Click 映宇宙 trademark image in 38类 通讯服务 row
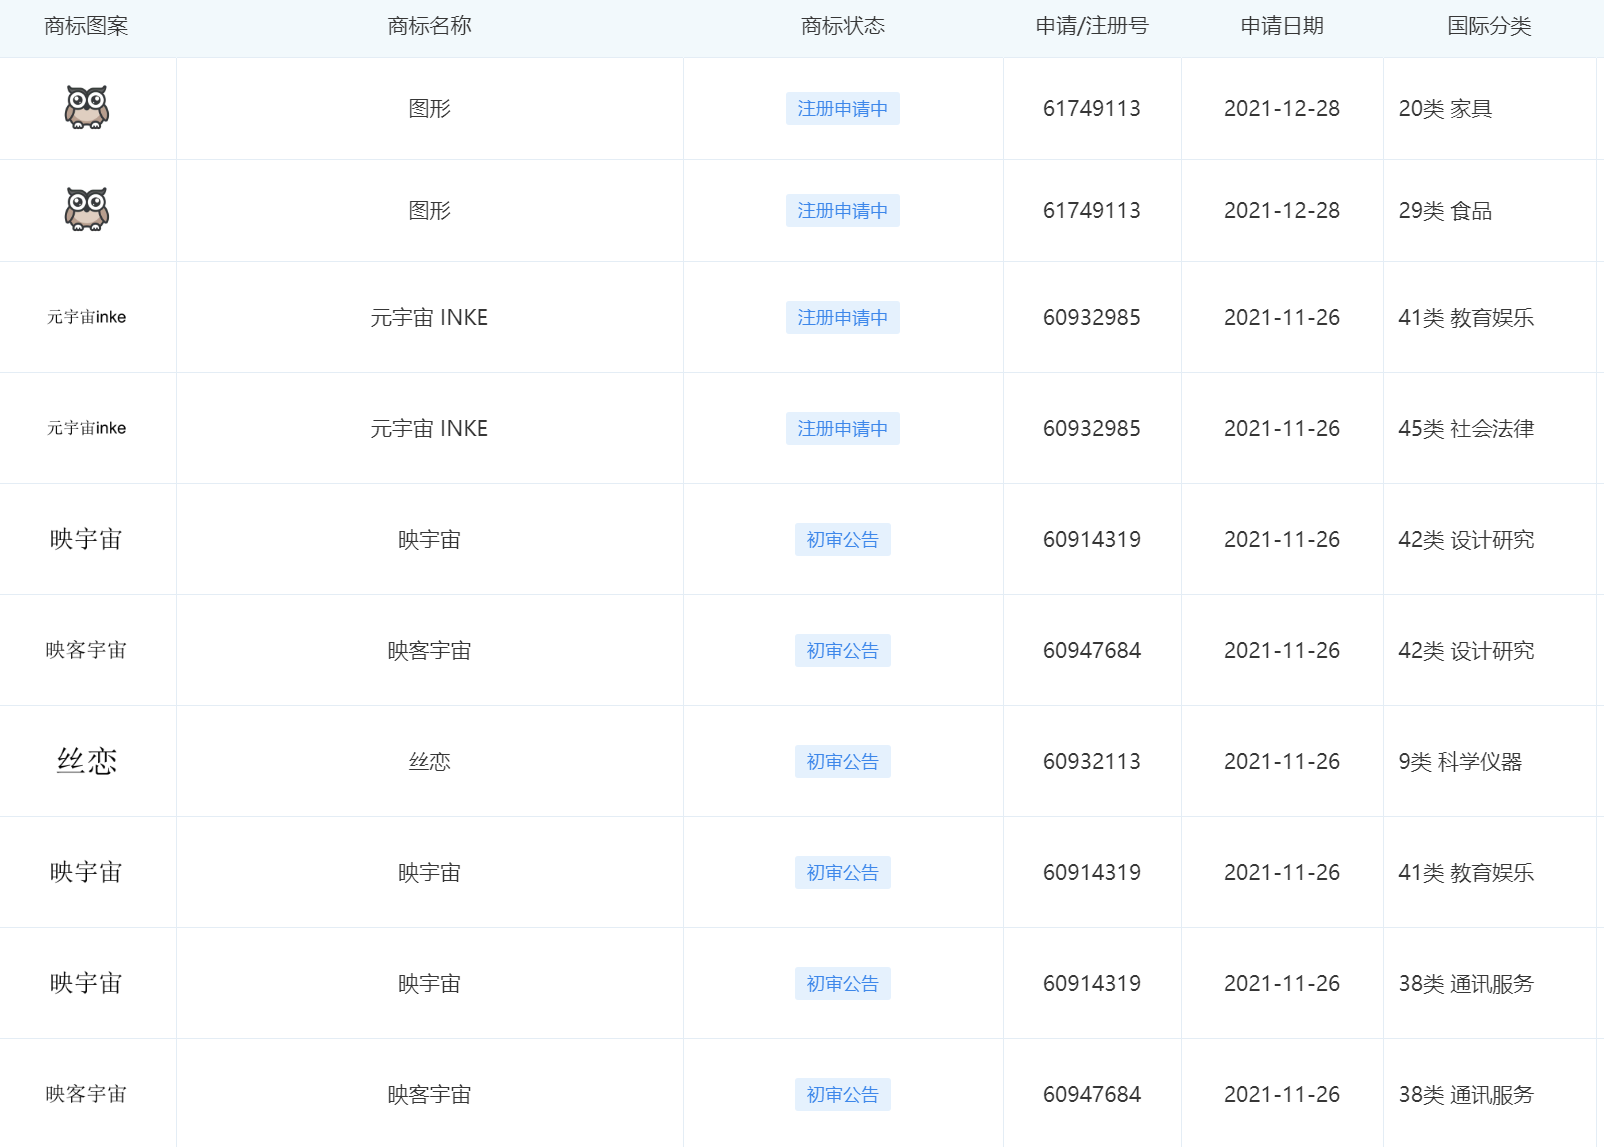The height and width of the screenshot is (1147, 1604). (x=86, y=983)
